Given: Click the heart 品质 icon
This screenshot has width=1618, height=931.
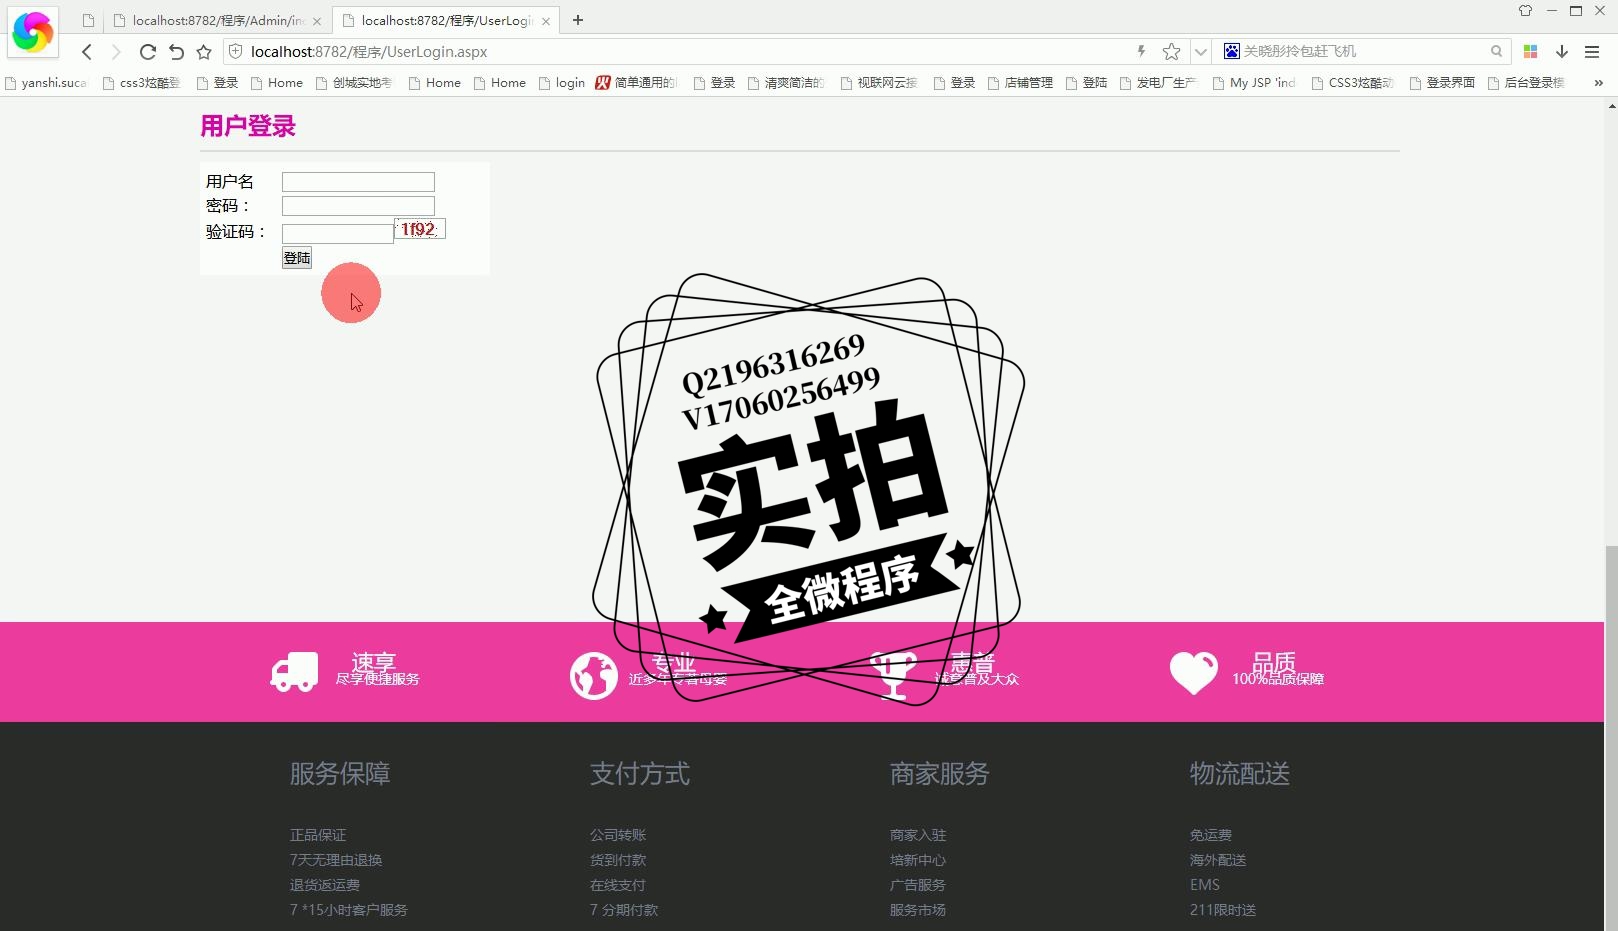Looking at the screenshot, I should pos(1194,673).
